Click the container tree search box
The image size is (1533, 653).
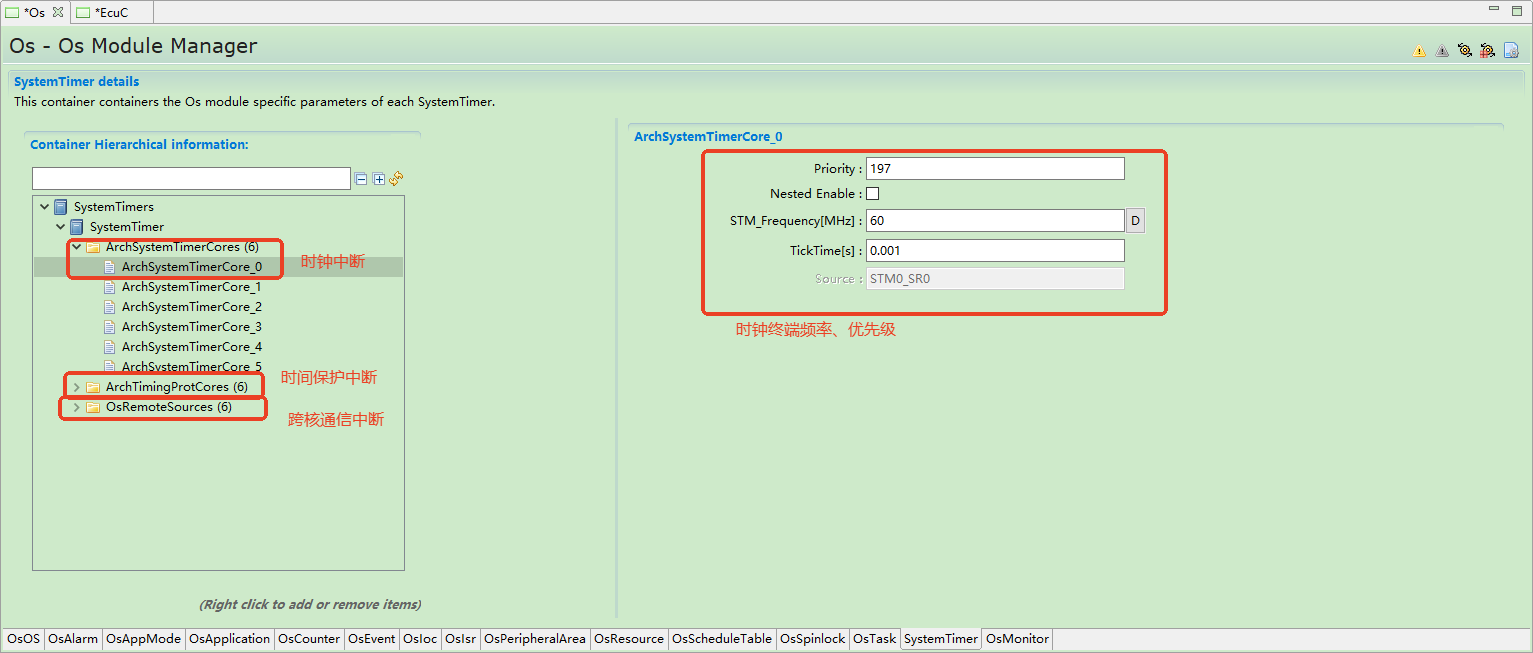[x=191, y=179]
